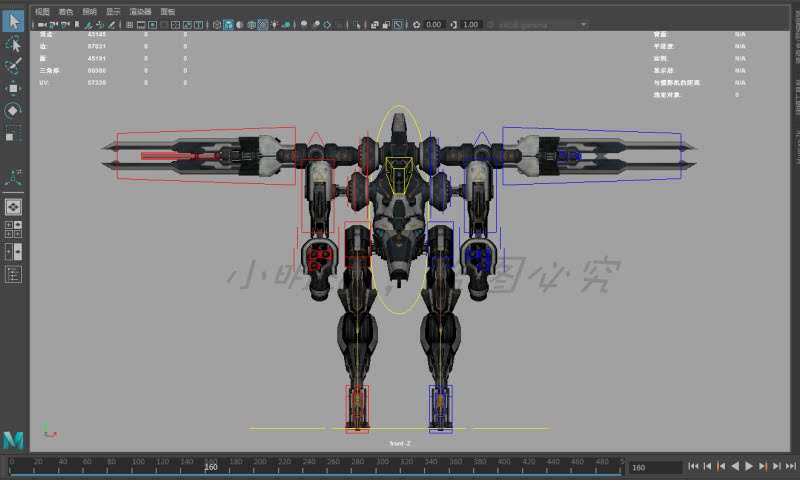The image size is (800, 480).
Task: Activate the Scale tool
Action: [x=13, y=133]
